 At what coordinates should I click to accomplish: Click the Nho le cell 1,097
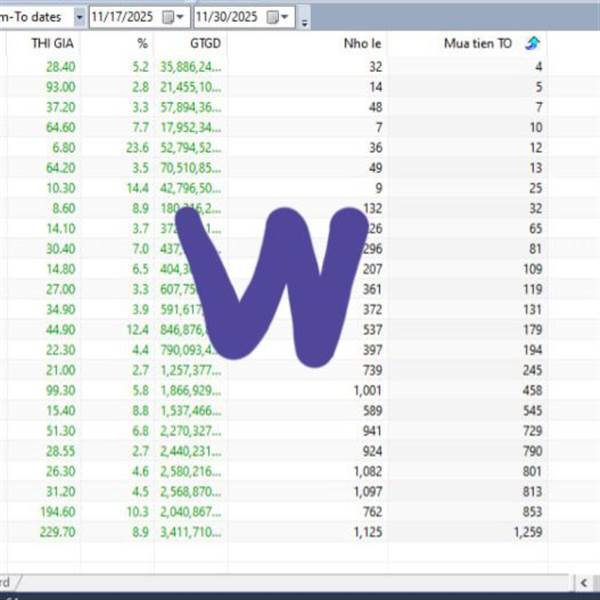[368, 492]
